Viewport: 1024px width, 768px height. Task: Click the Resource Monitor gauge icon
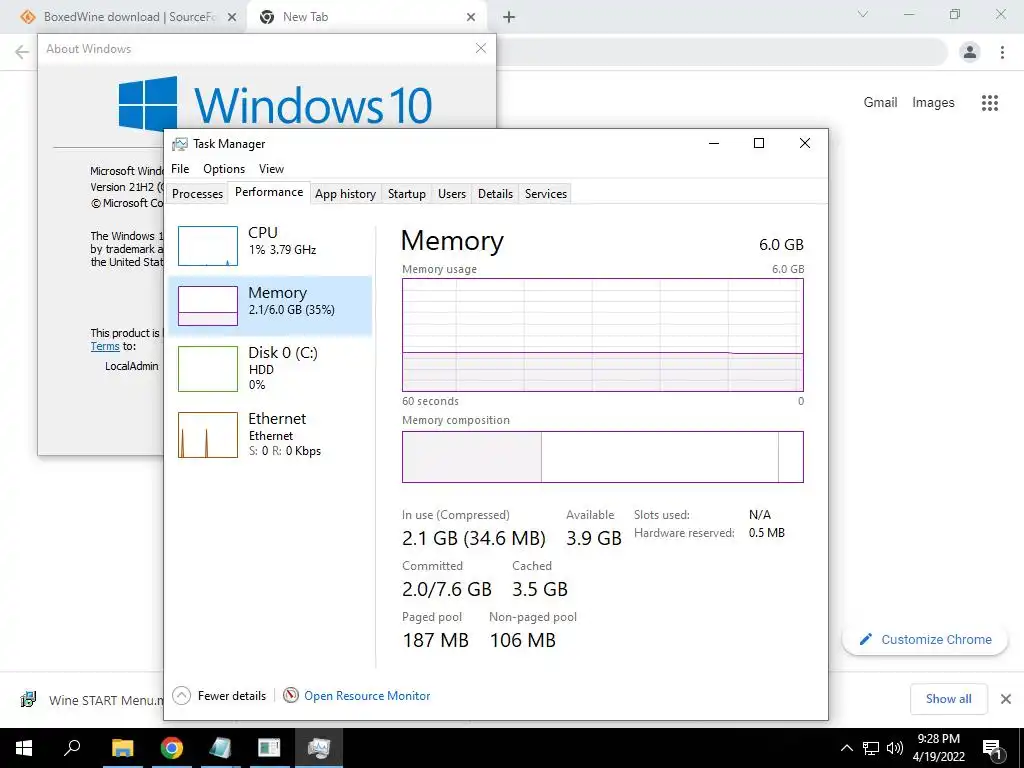pyautogui.click(x=291, y=696)
